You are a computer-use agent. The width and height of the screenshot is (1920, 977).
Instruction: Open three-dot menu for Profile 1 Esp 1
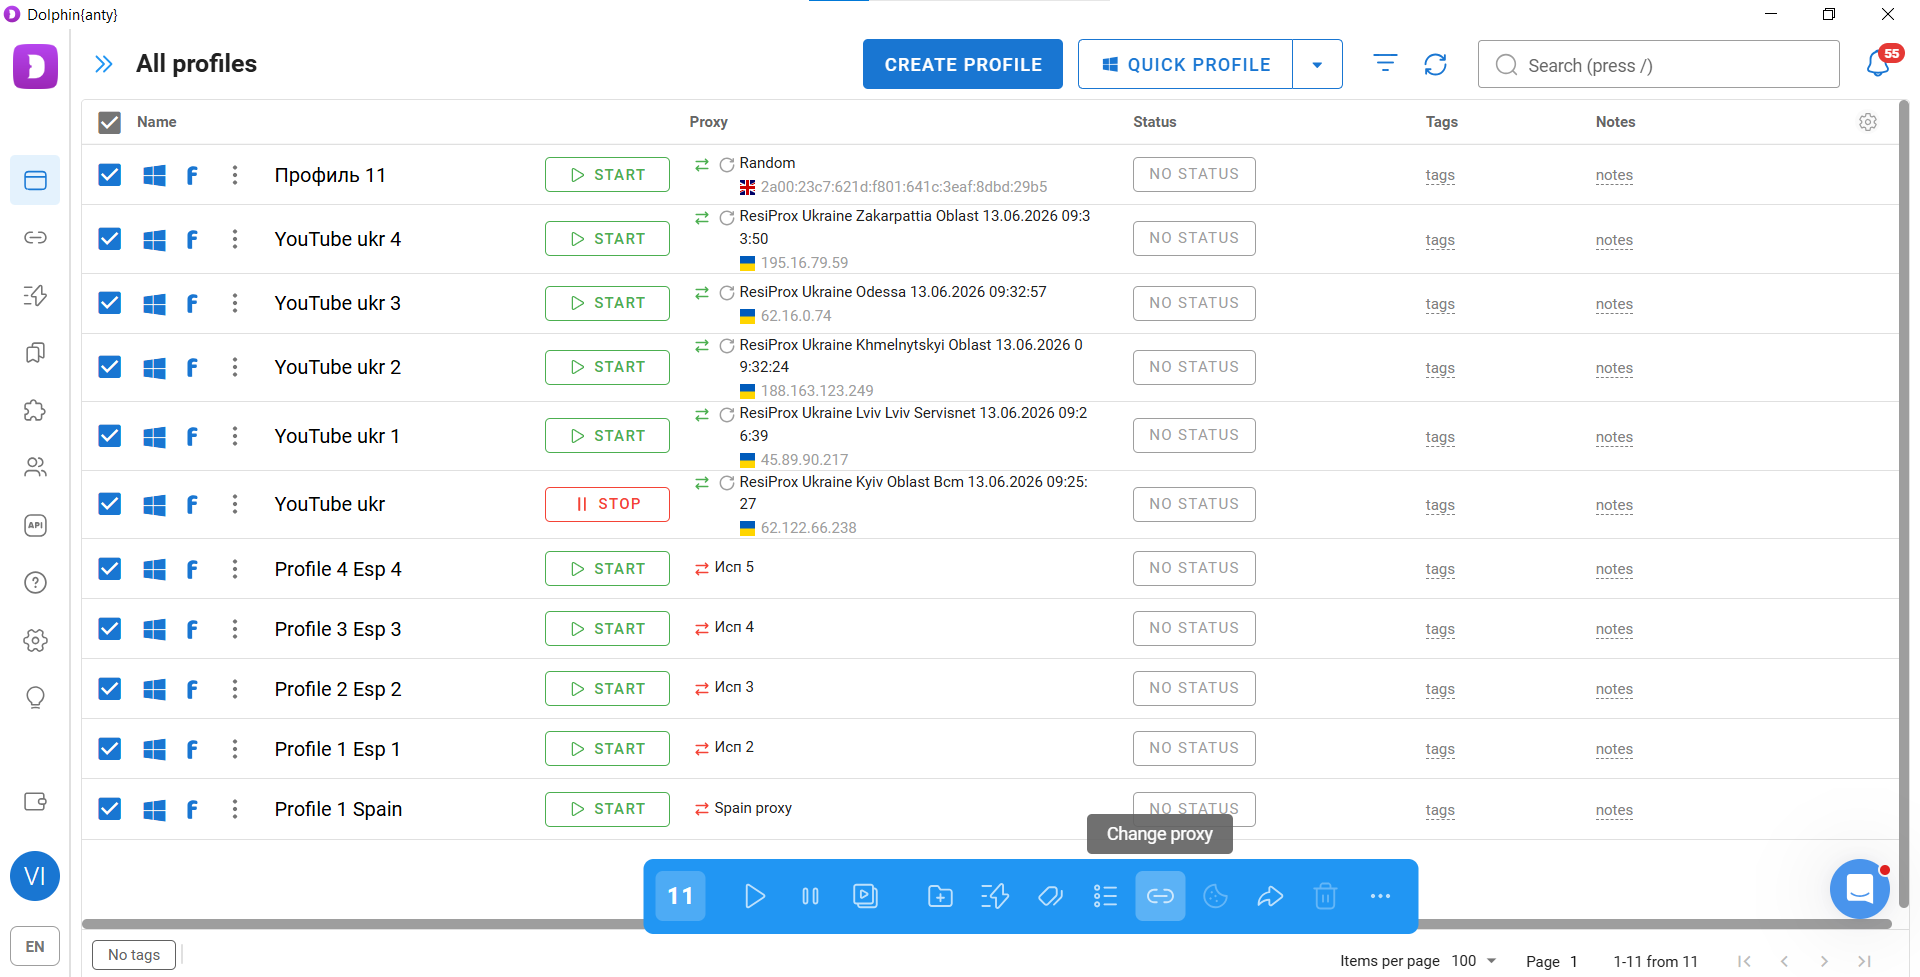click(235, 749)
